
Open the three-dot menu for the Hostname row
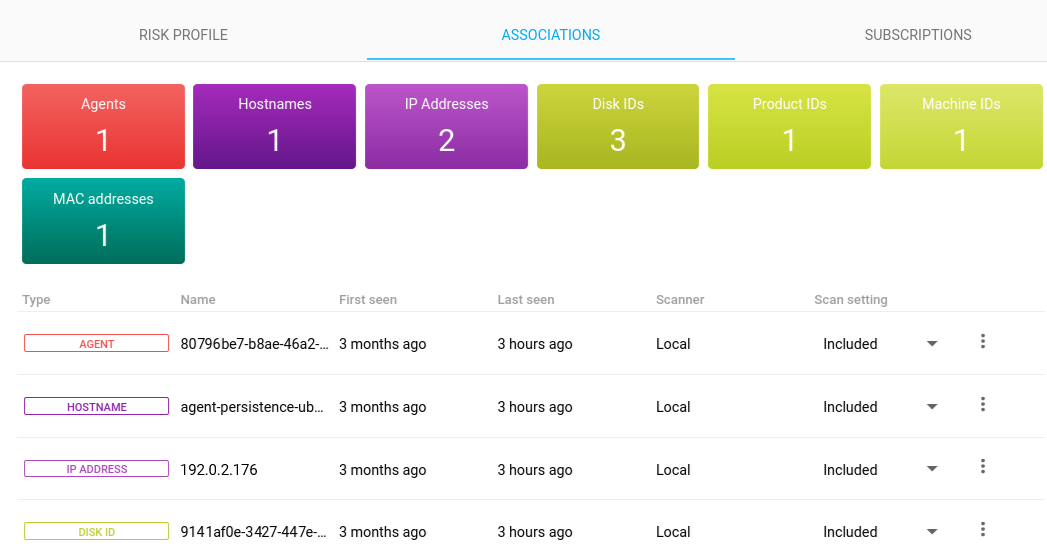983,405
